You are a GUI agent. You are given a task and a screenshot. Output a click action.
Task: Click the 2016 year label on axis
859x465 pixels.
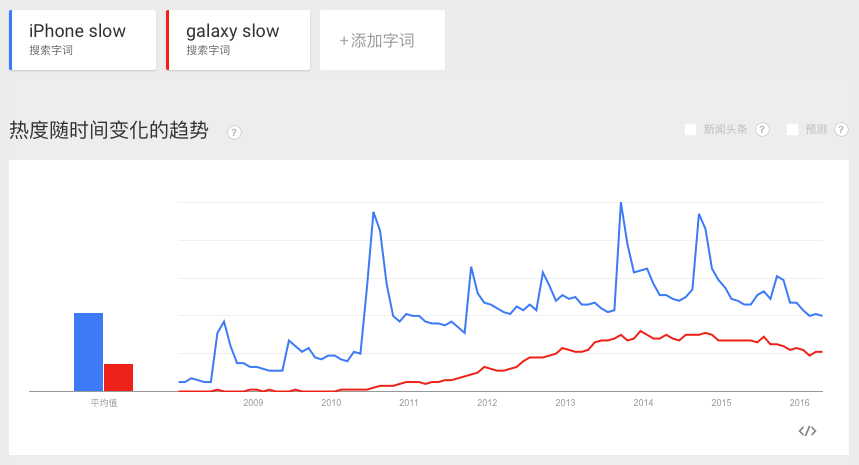799,403
